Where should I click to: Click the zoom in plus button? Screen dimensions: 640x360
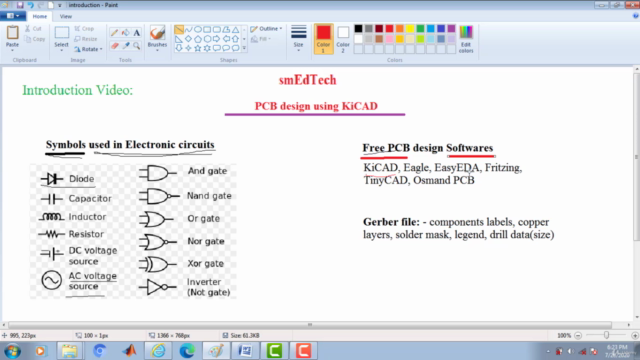[x=635, y=336]
